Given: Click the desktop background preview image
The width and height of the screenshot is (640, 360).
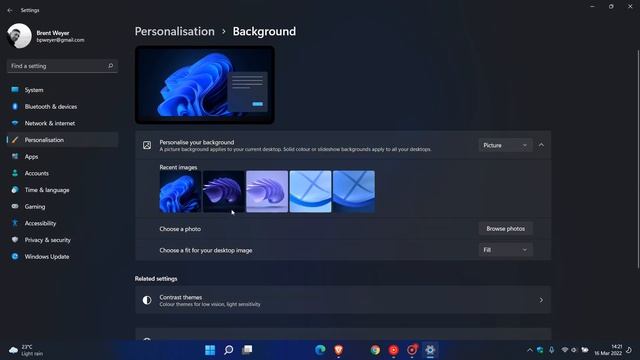Looking at the screenshot, I should coord(205,85).
